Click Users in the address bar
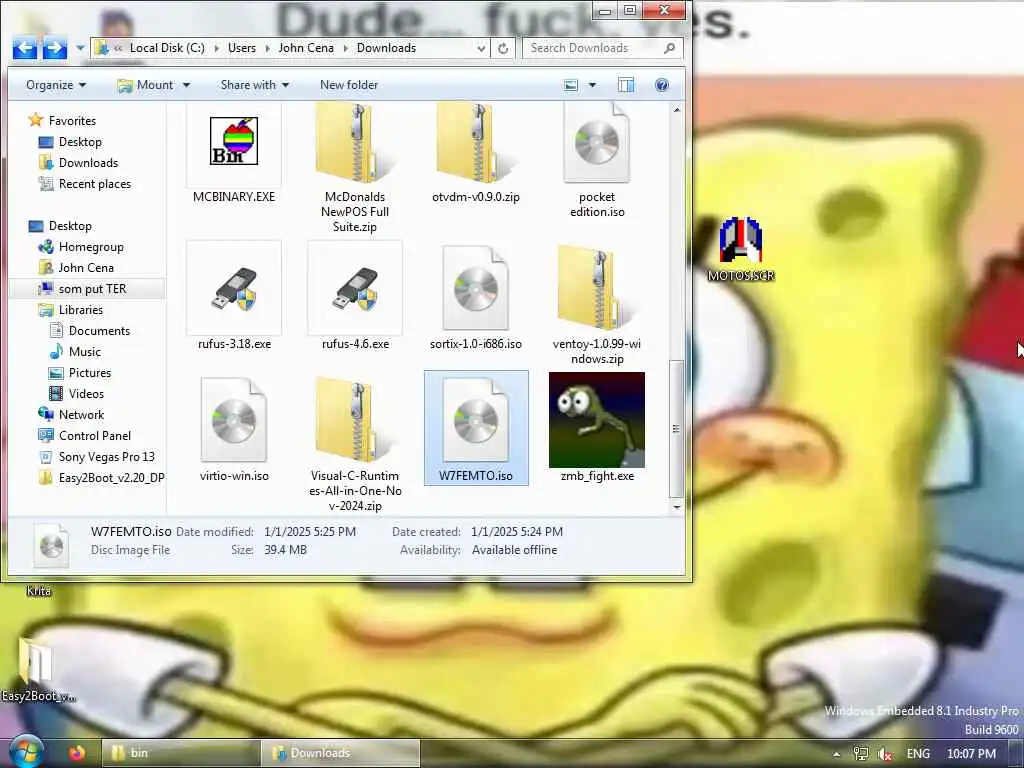This screenshot has height=768, width=1024. [x=242, y=48]
